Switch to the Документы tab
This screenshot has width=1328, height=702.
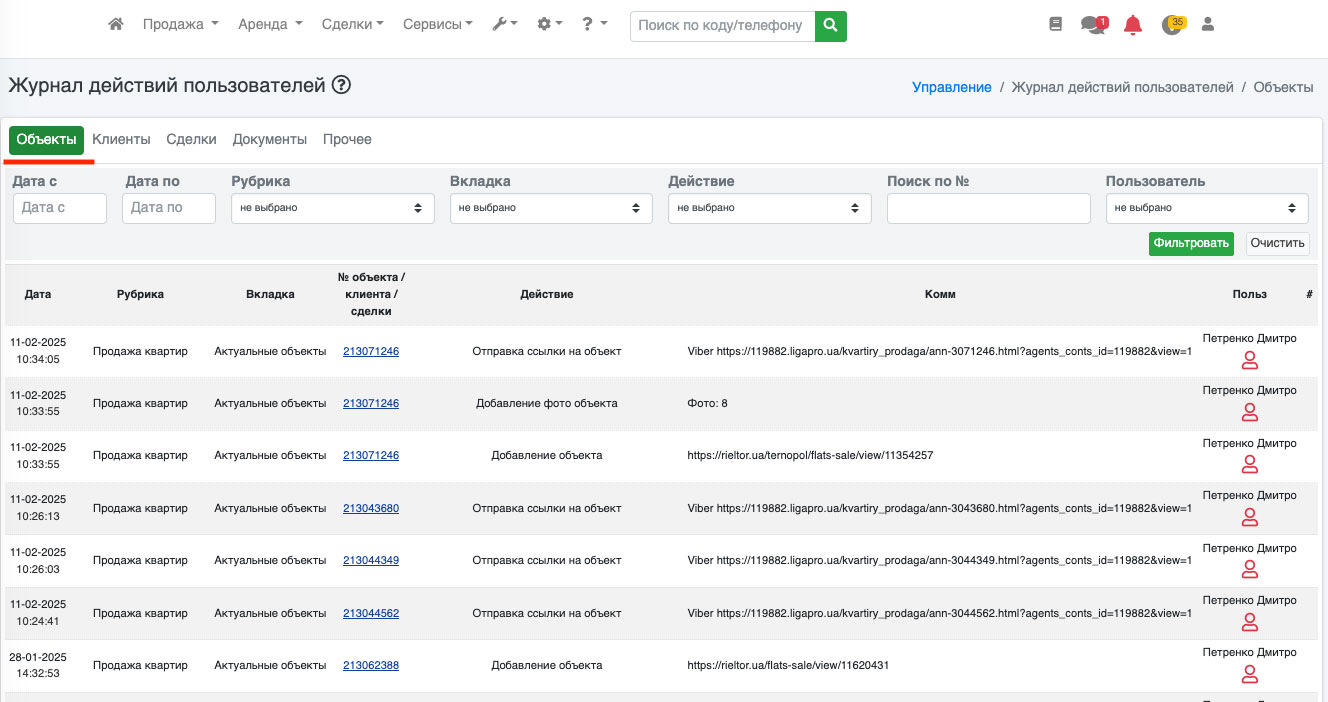[269, 140]
